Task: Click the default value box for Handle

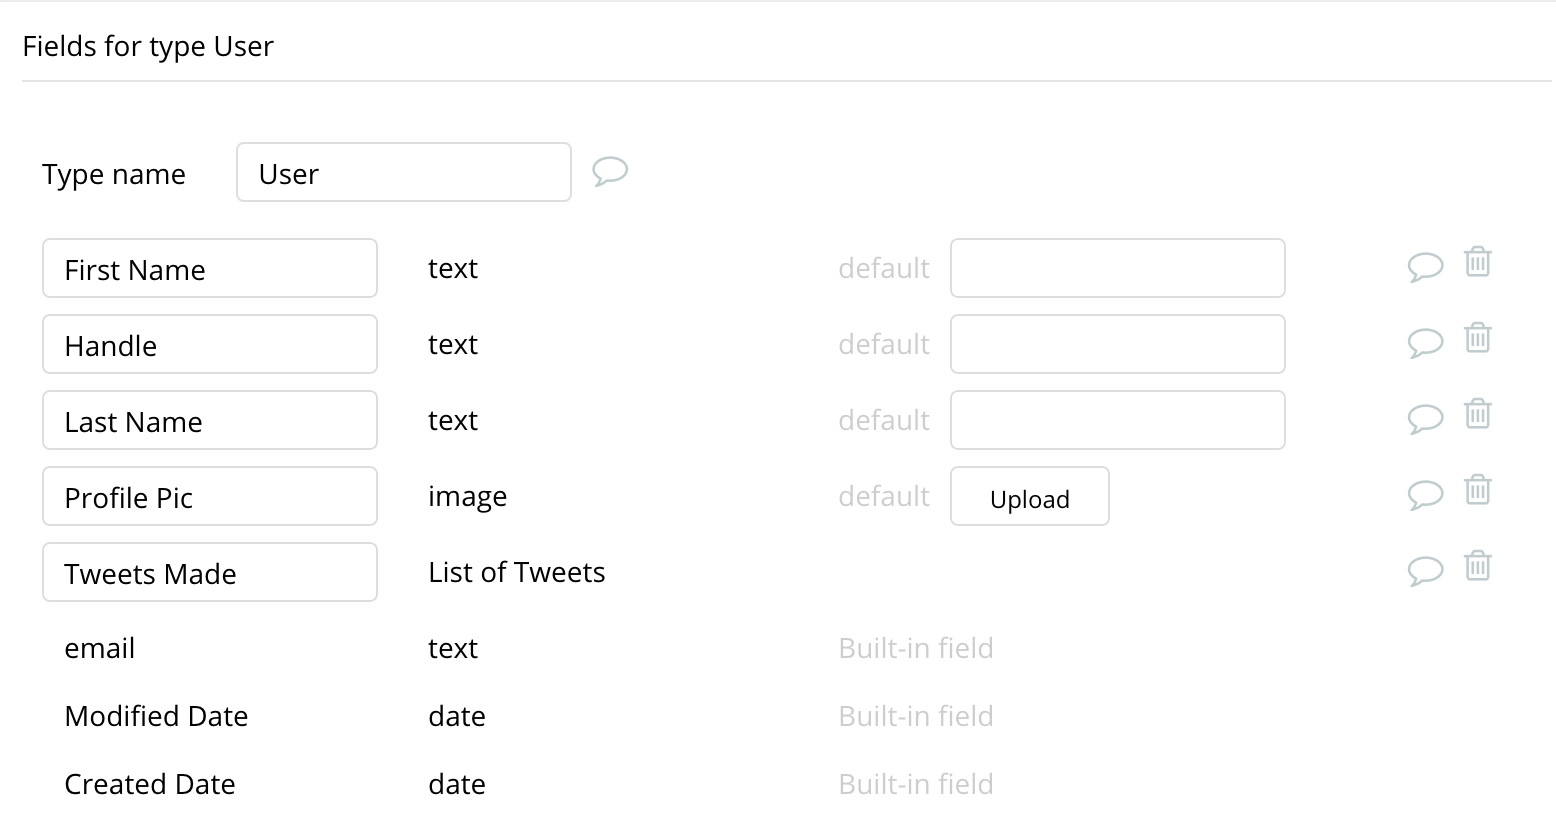Action: click(1117, 344)
